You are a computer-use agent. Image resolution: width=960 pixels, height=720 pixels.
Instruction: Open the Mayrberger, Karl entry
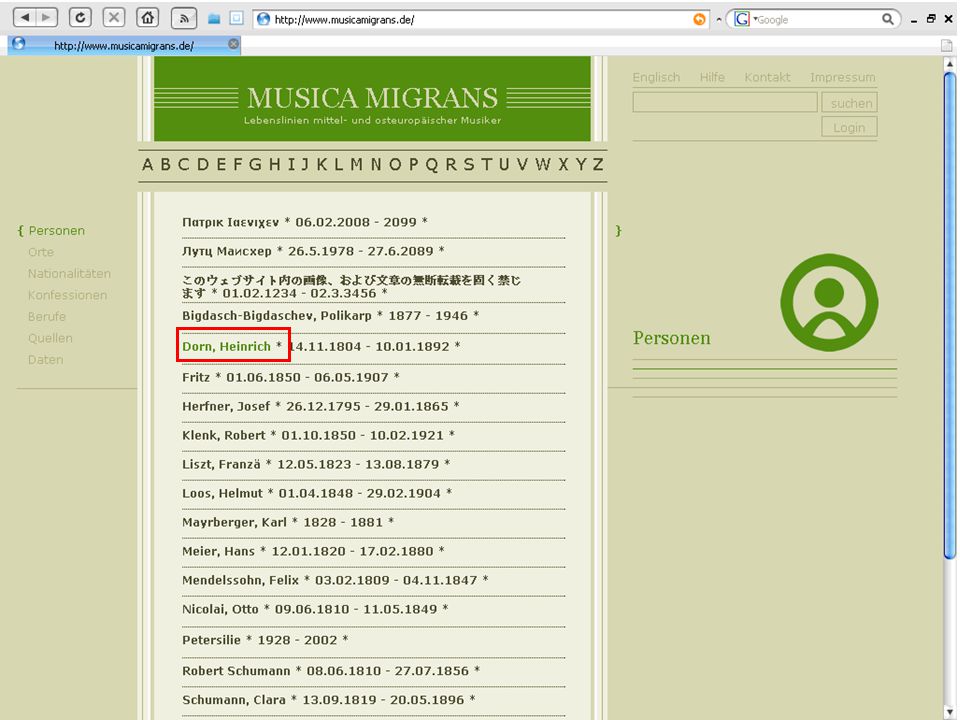(x=234, y=522)
